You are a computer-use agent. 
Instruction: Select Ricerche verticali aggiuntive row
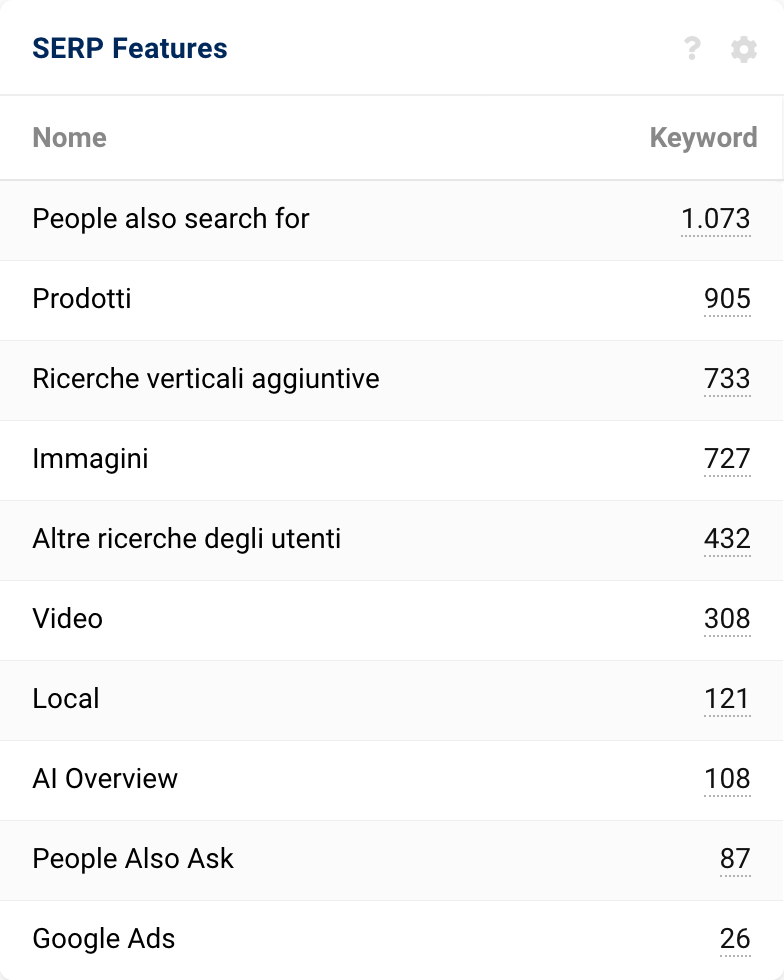206,379
